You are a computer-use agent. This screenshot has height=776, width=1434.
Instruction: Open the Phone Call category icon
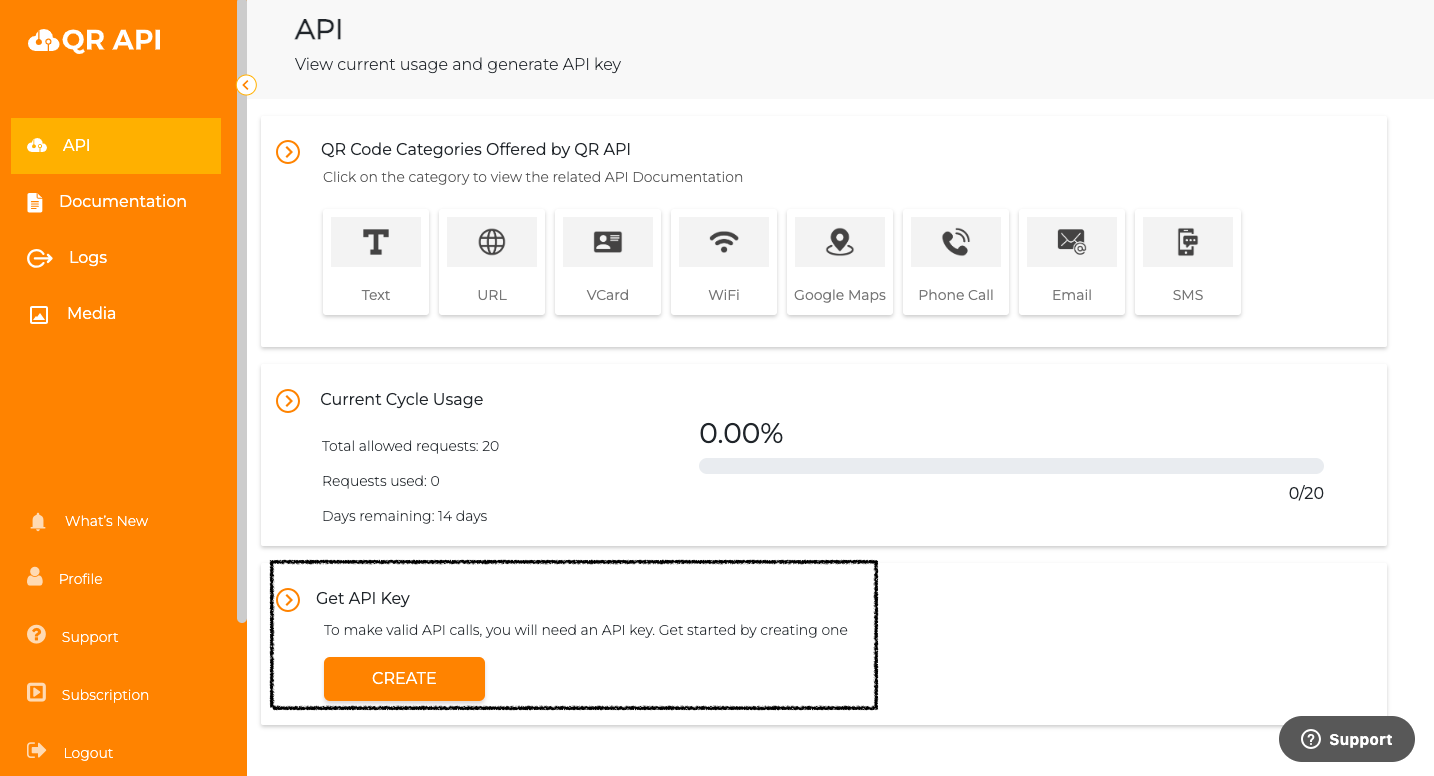tap(956, 241)
